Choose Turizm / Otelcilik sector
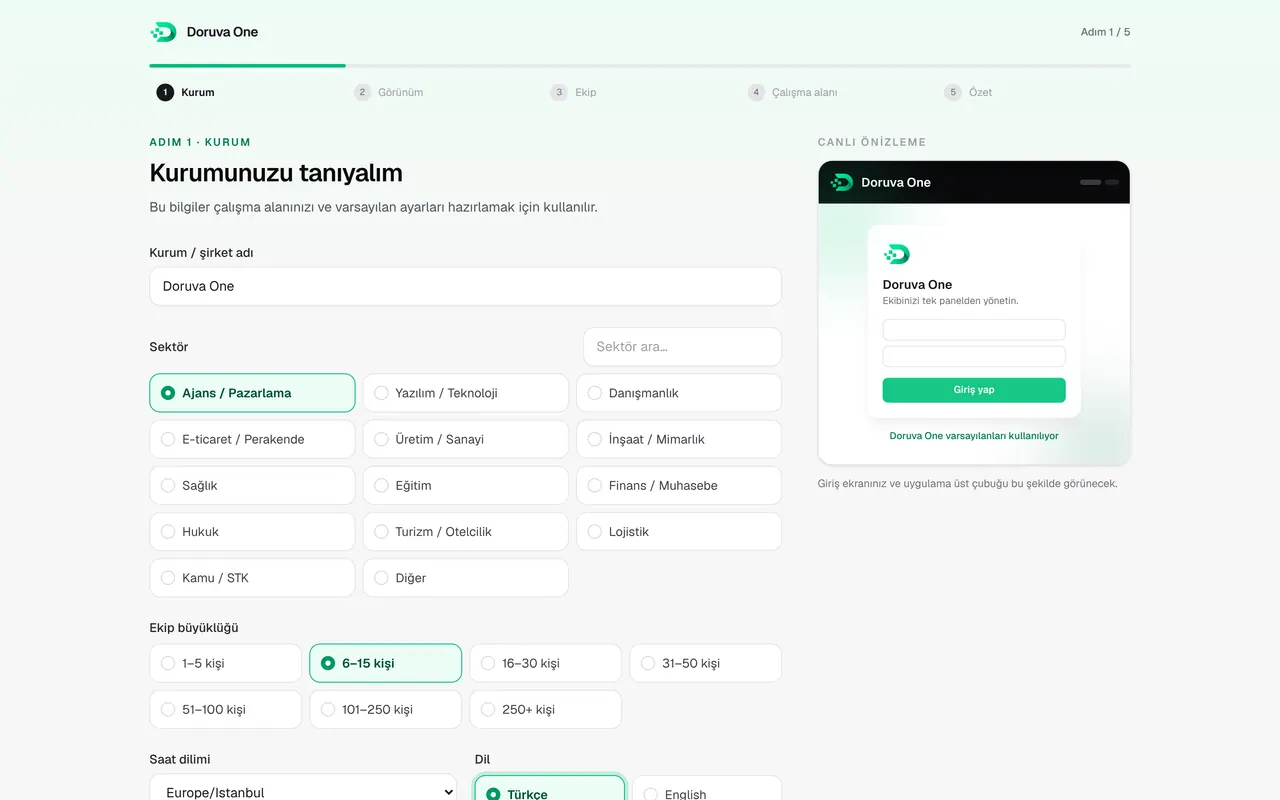This screenshot has width=1280, height=800. [x=466, y=532]
